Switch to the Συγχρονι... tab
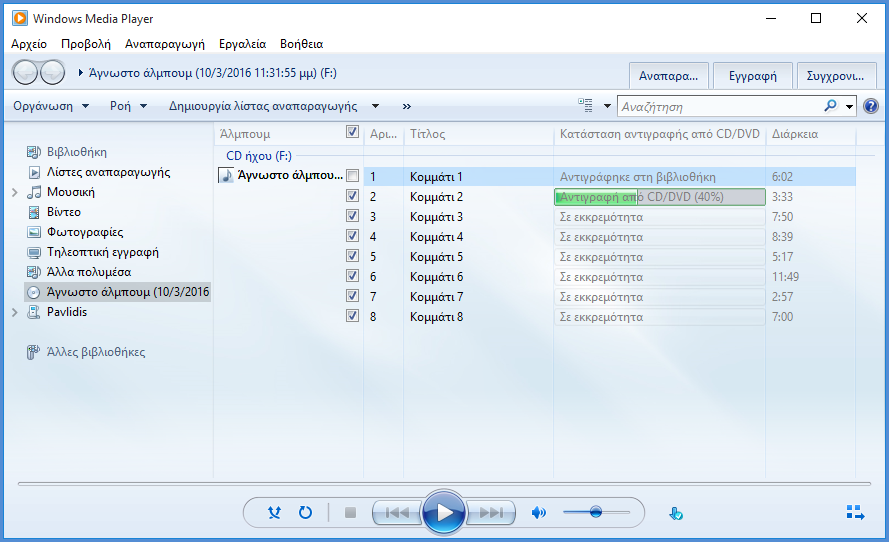The width and height of the screenshot is (889, 542). click(x=836, y=76)
